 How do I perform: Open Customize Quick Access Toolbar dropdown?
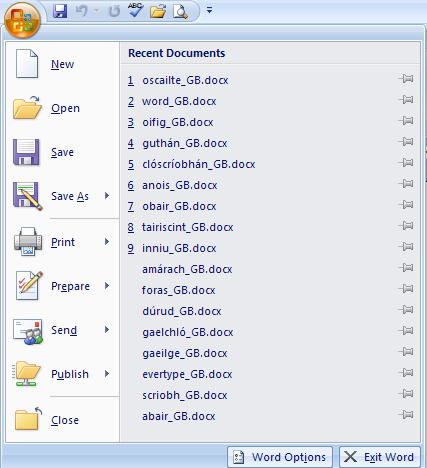(x=209, y=11)
